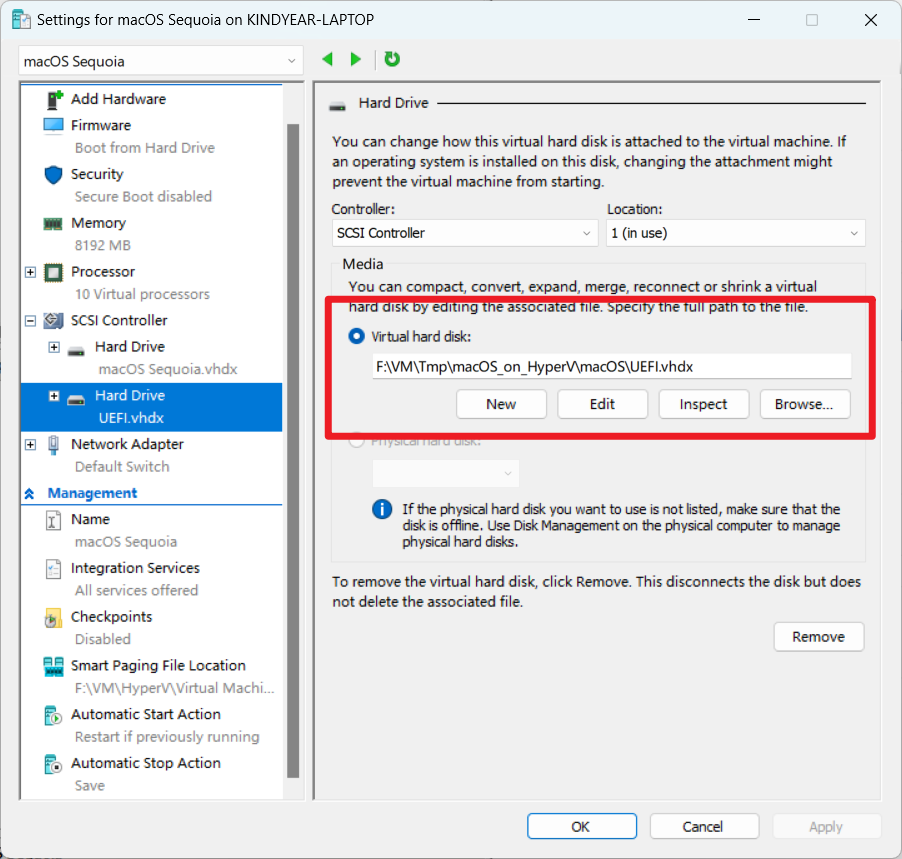Click the 'Boot from Hard Drive' text
This screenshot has width=902, height=859.
click(144, 148)
